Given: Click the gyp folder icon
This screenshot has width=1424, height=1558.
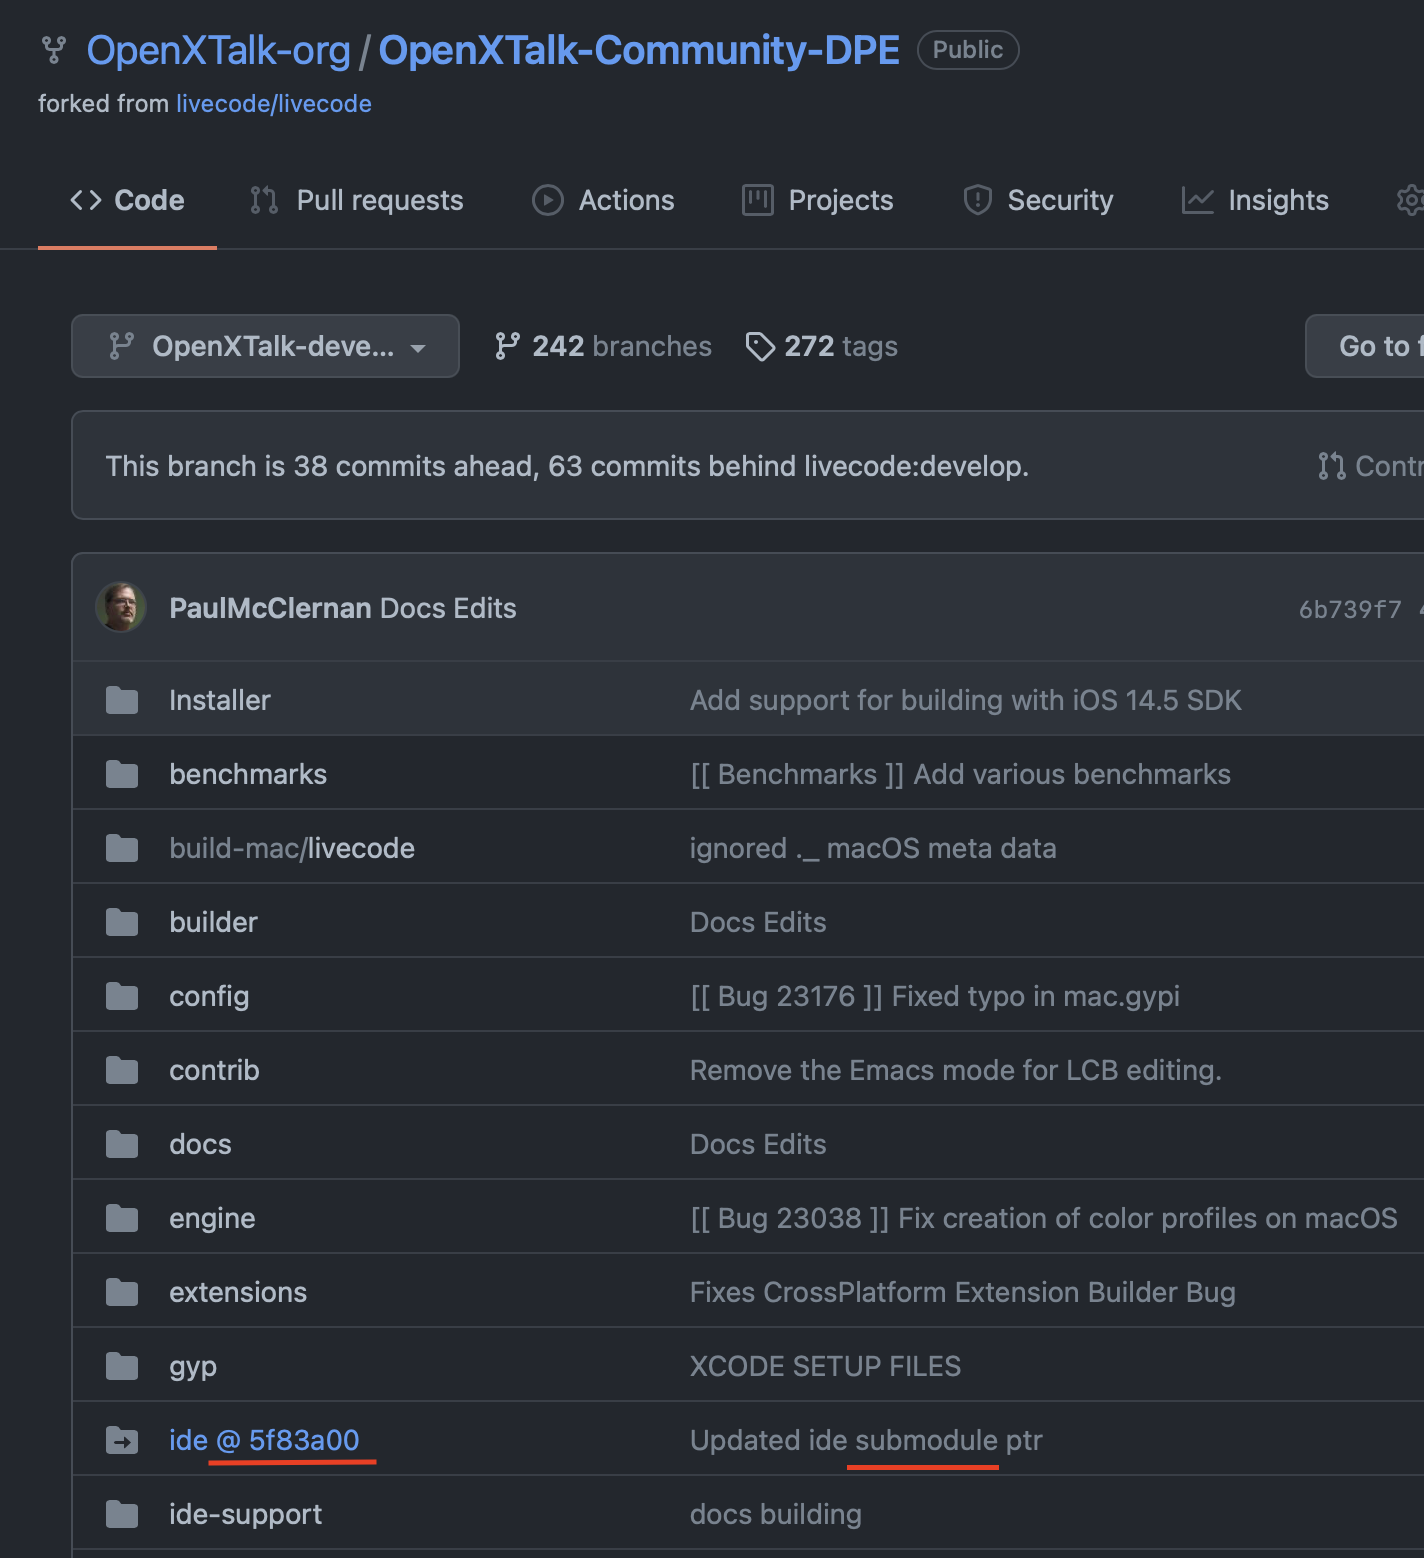Looking at the screenshot, I should tap(122, 1366).
